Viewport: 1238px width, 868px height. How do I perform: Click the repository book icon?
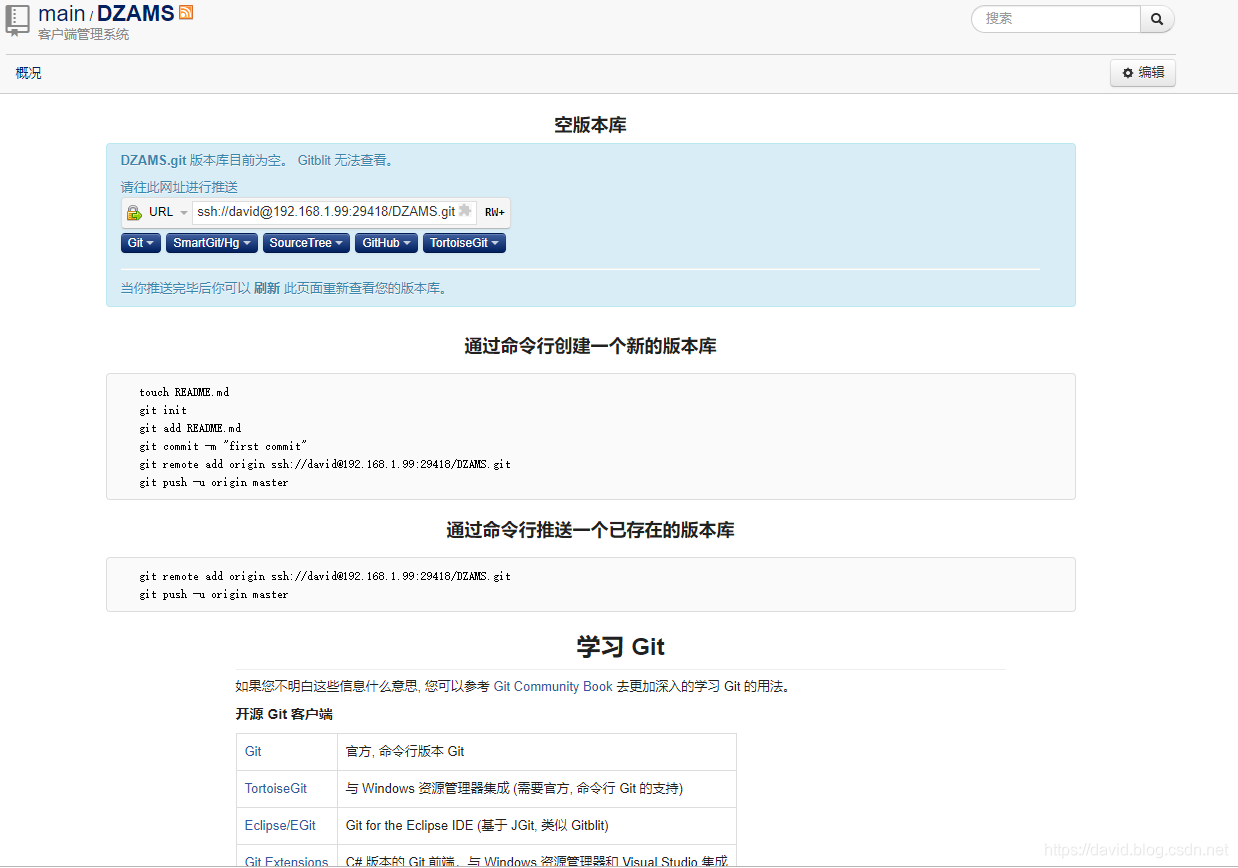17,20
